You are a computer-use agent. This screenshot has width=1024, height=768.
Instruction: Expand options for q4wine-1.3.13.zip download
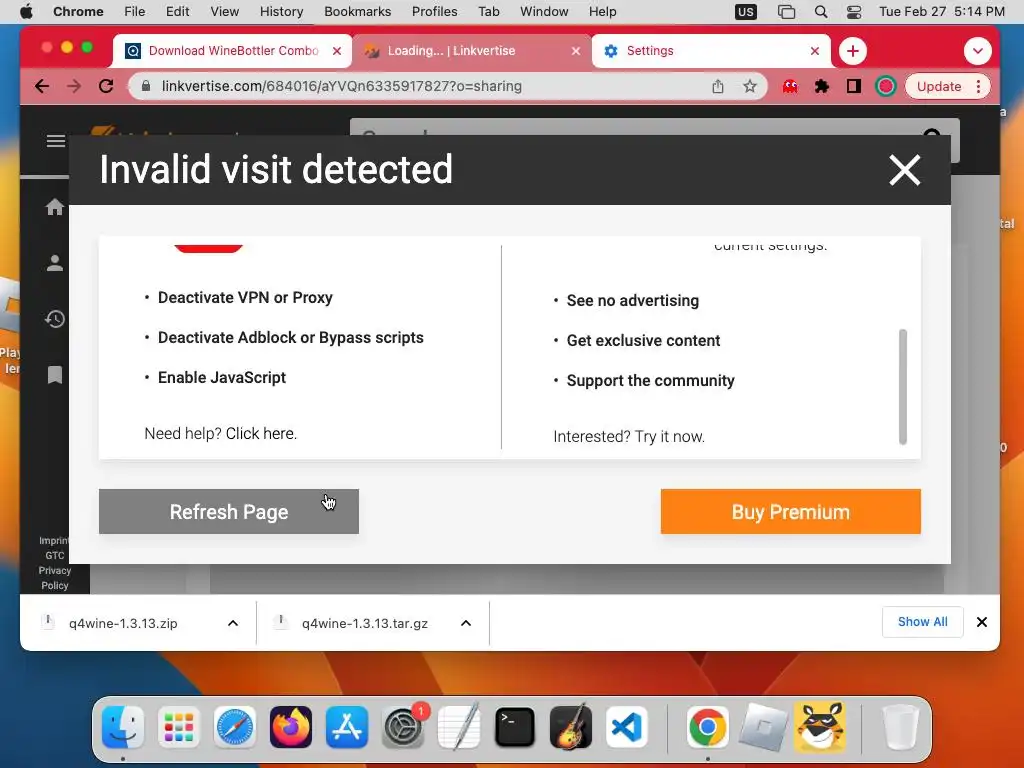pyautogui.click(x=232, y=623)
